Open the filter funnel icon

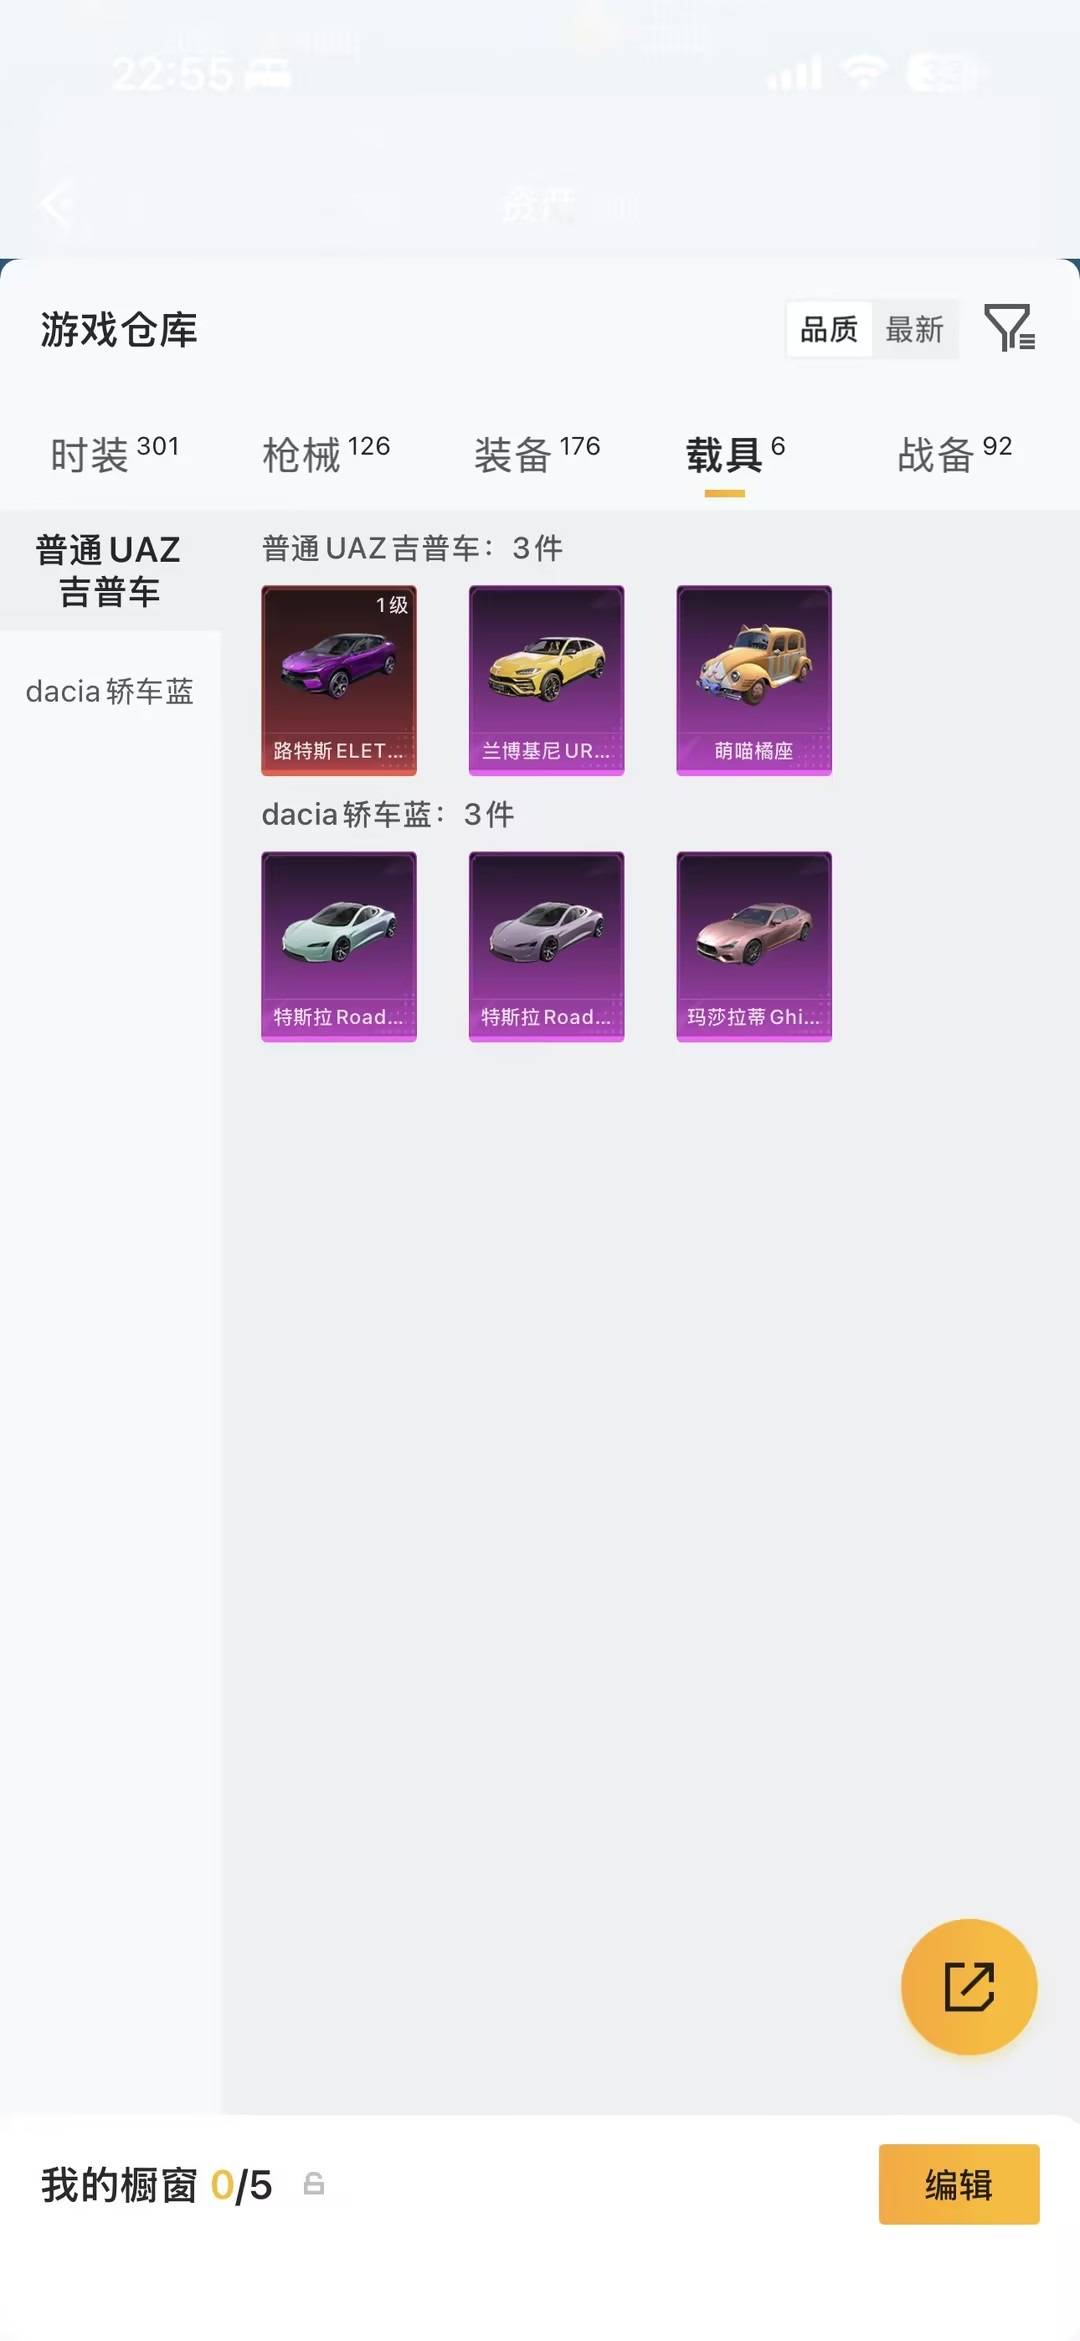[x=1009, y=328]
